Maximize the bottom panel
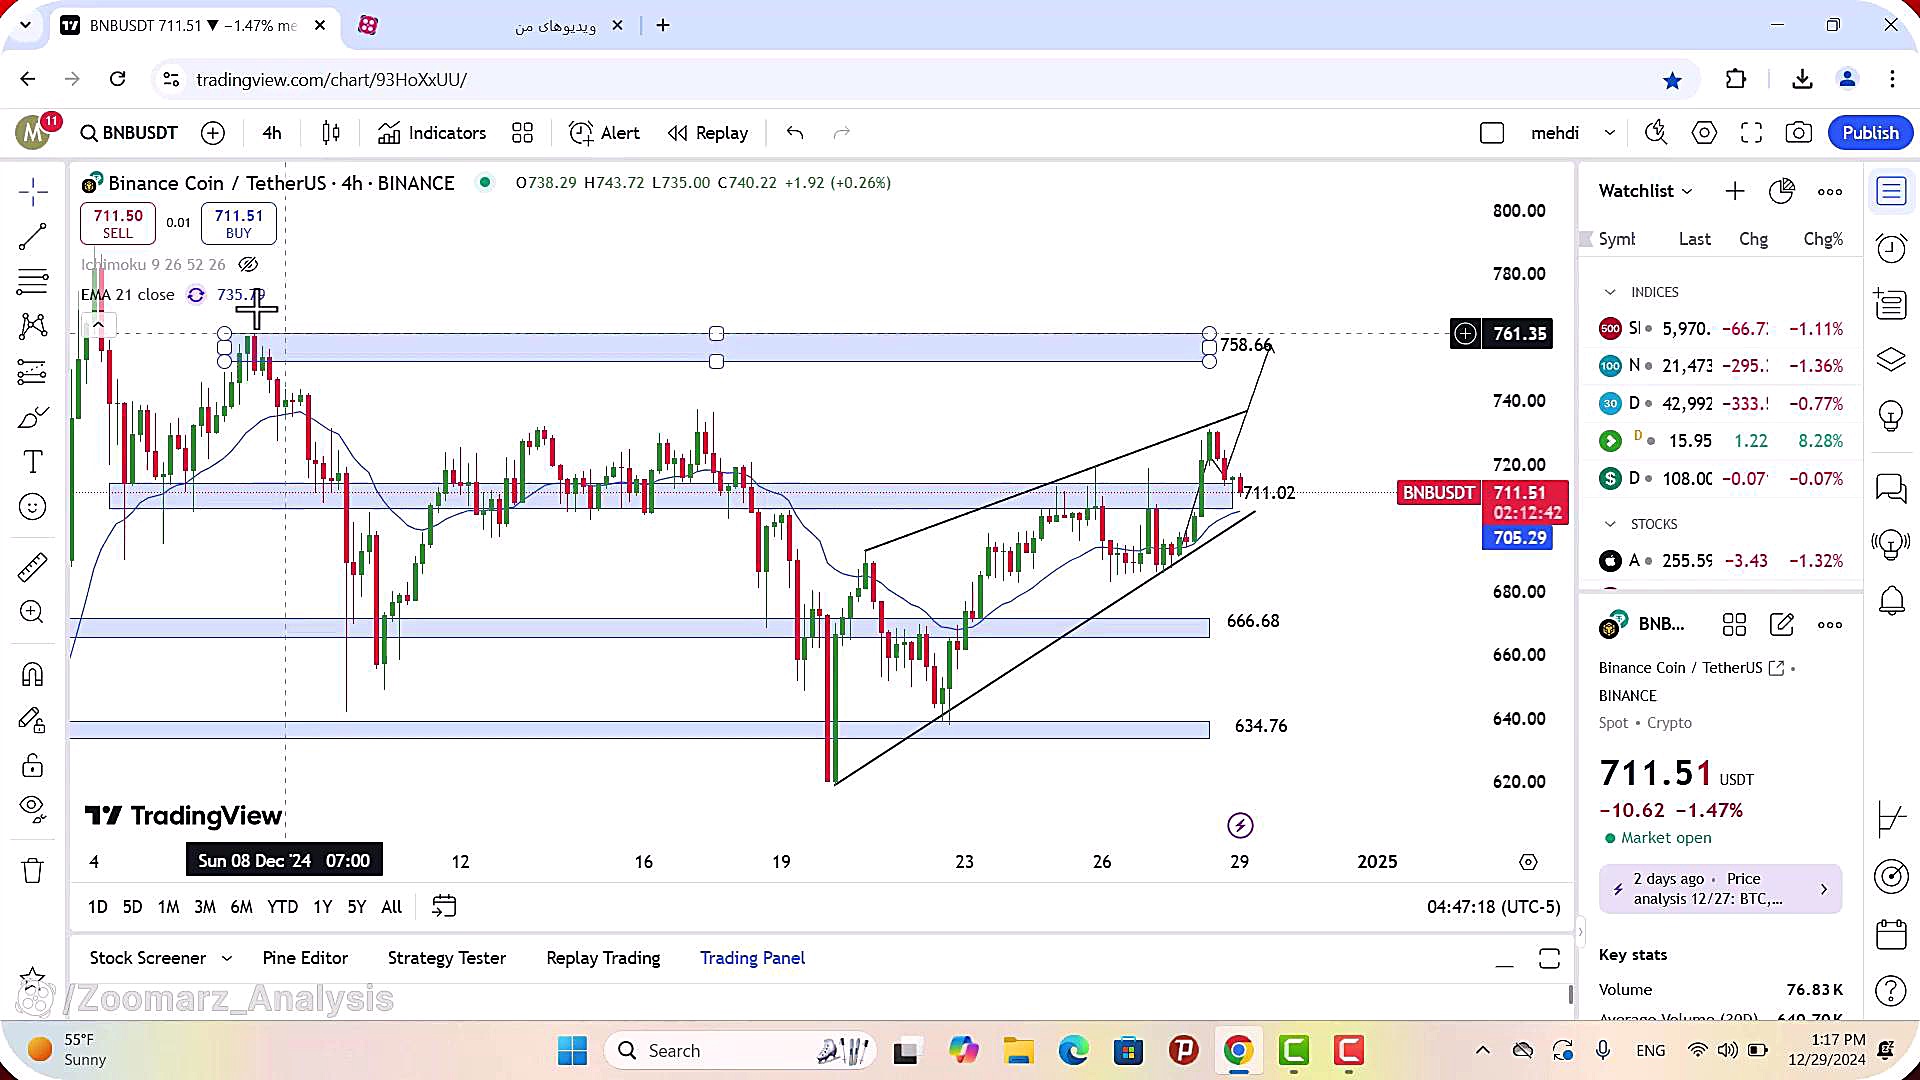The width and height of the screenshot is (1920, 1080). (x=1549, y=959)
